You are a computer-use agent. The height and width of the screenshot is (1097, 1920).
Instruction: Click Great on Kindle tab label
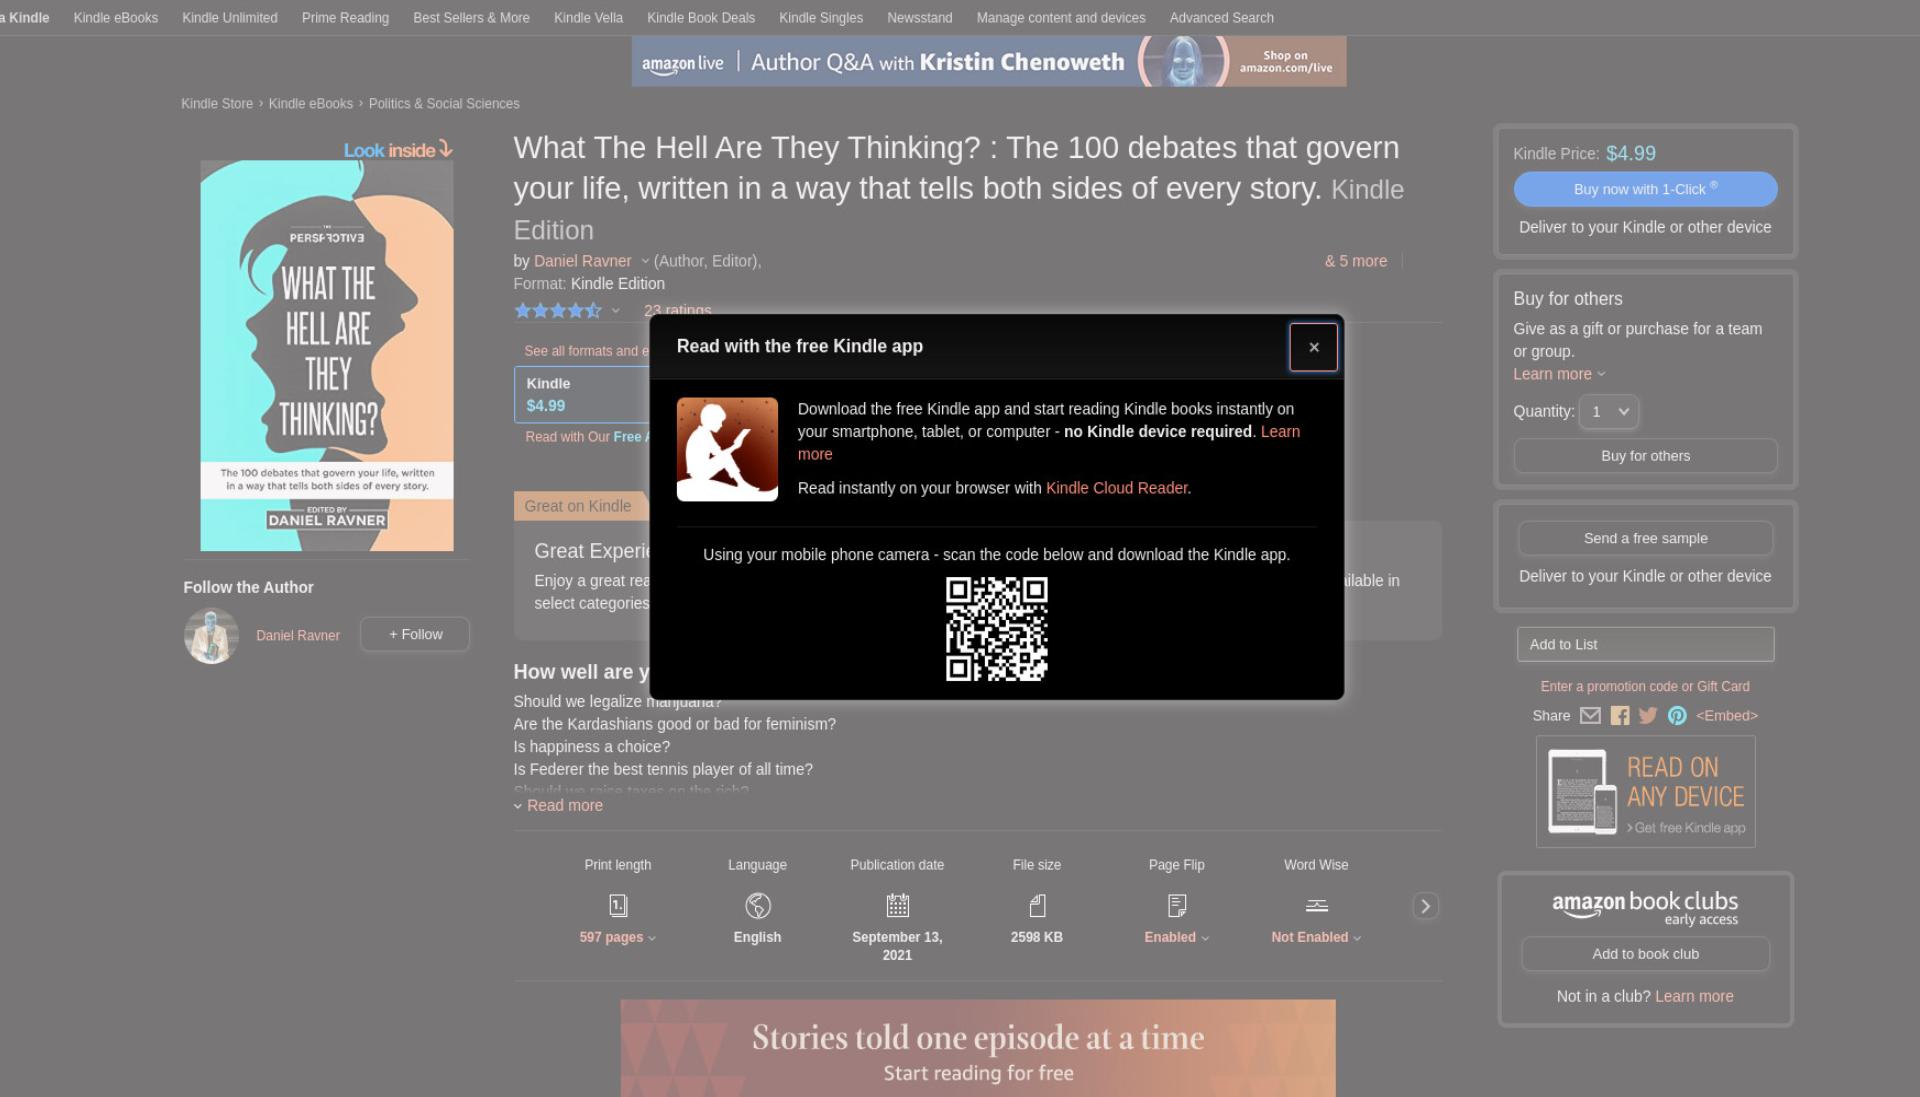577,506
